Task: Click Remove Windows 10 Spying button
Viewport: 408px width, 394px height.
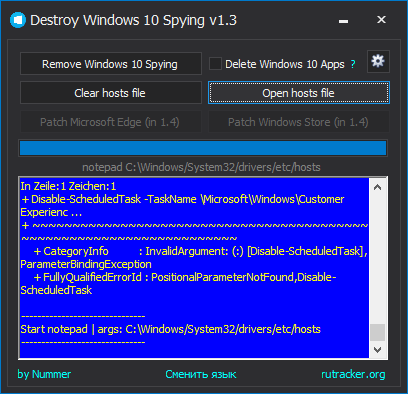Action: tap(111, 63)
